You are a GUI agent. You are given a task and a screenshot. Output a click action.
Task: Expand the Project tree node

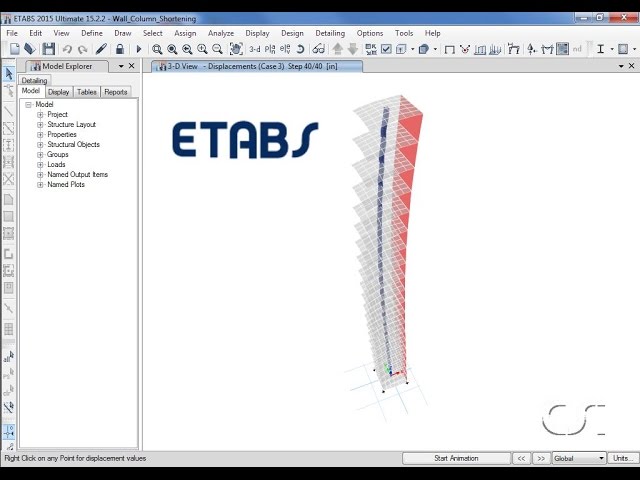(40, 114)
